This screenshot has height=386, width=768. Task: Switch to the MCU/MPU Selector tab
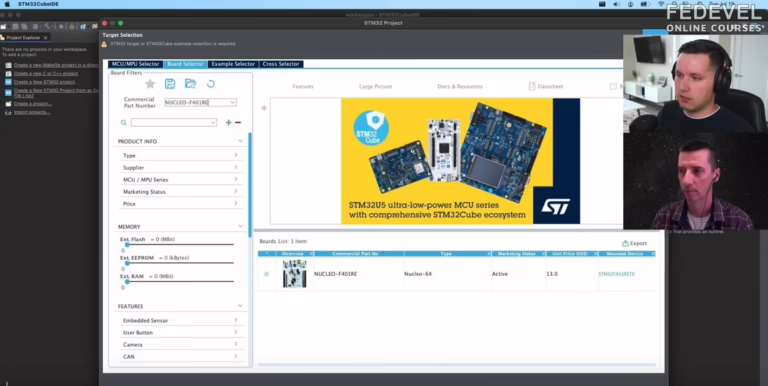136,64
